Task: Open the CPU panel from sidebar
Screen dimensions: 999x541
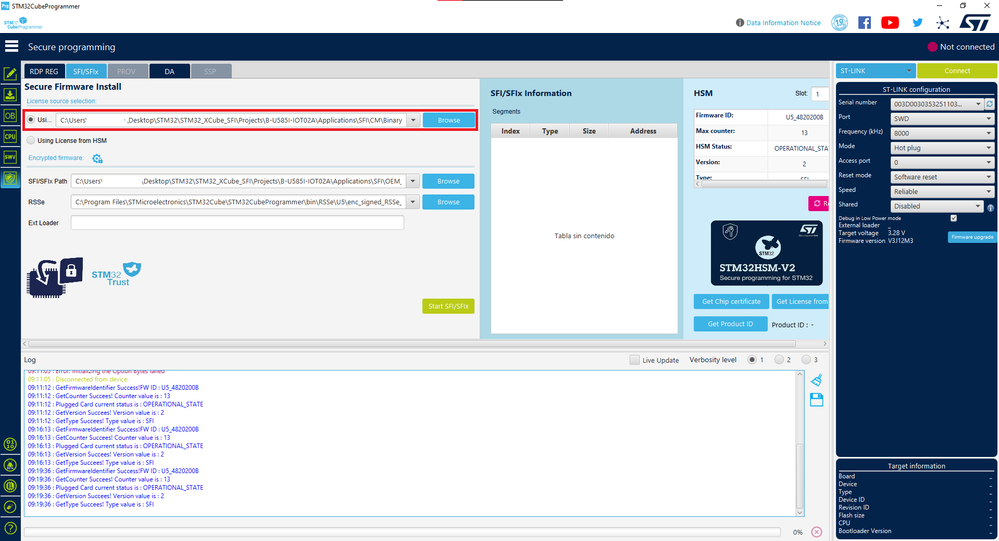Action: coord(10,136)
